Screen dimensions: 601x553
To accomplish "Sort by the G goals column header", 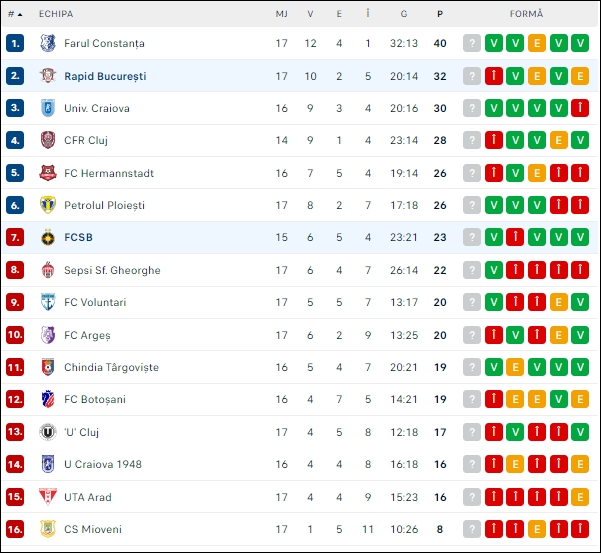I will (404, 14).
